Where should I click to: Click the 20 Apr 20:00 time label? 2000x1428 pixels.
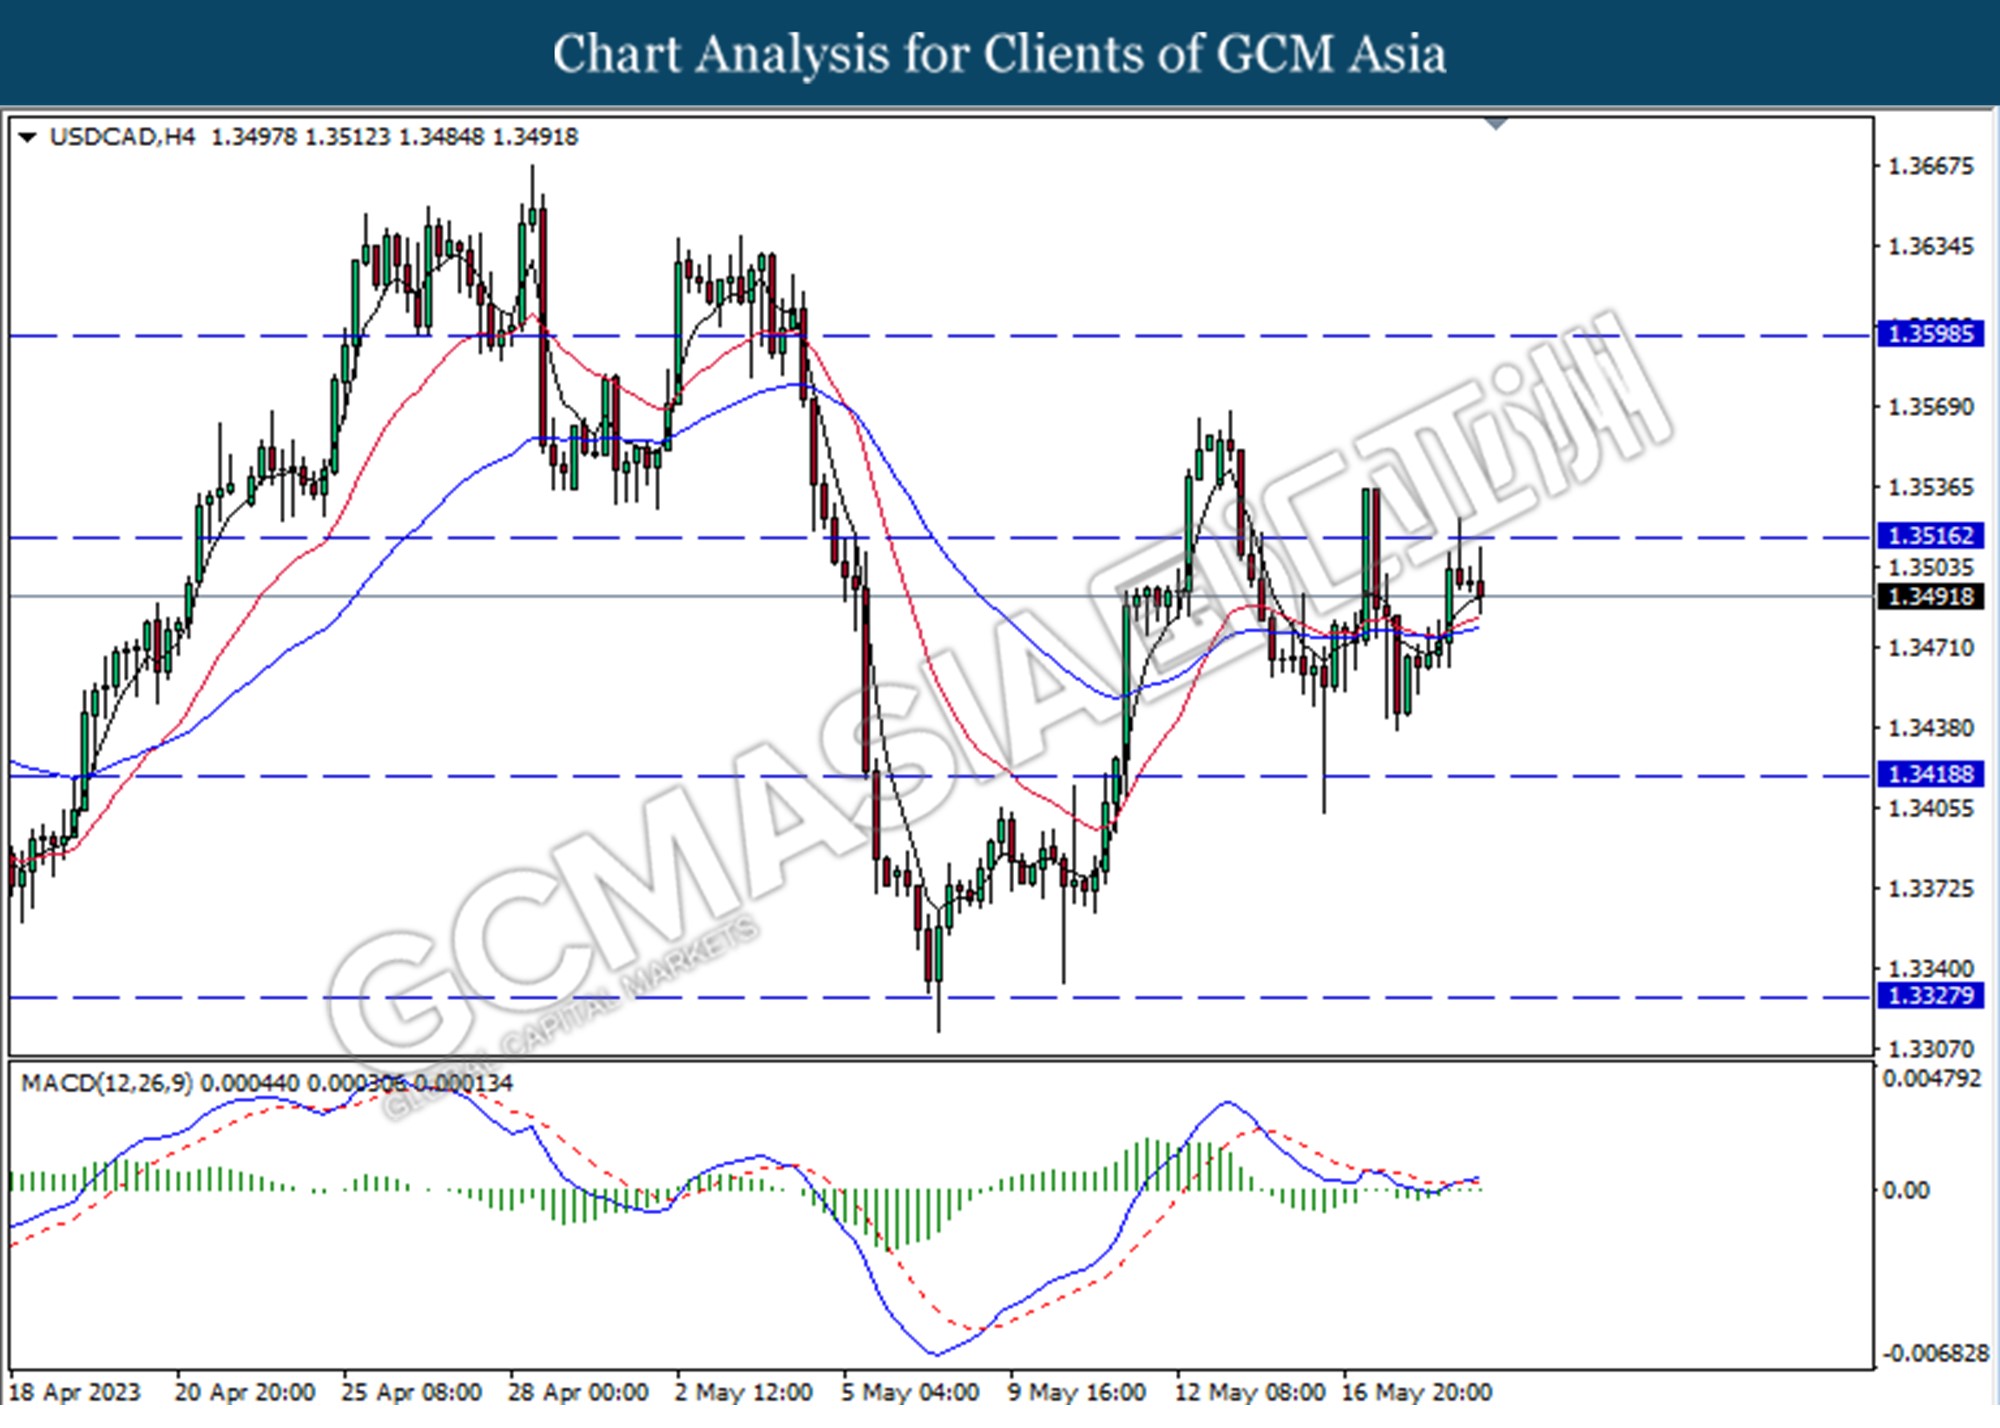coord(244,1392)
